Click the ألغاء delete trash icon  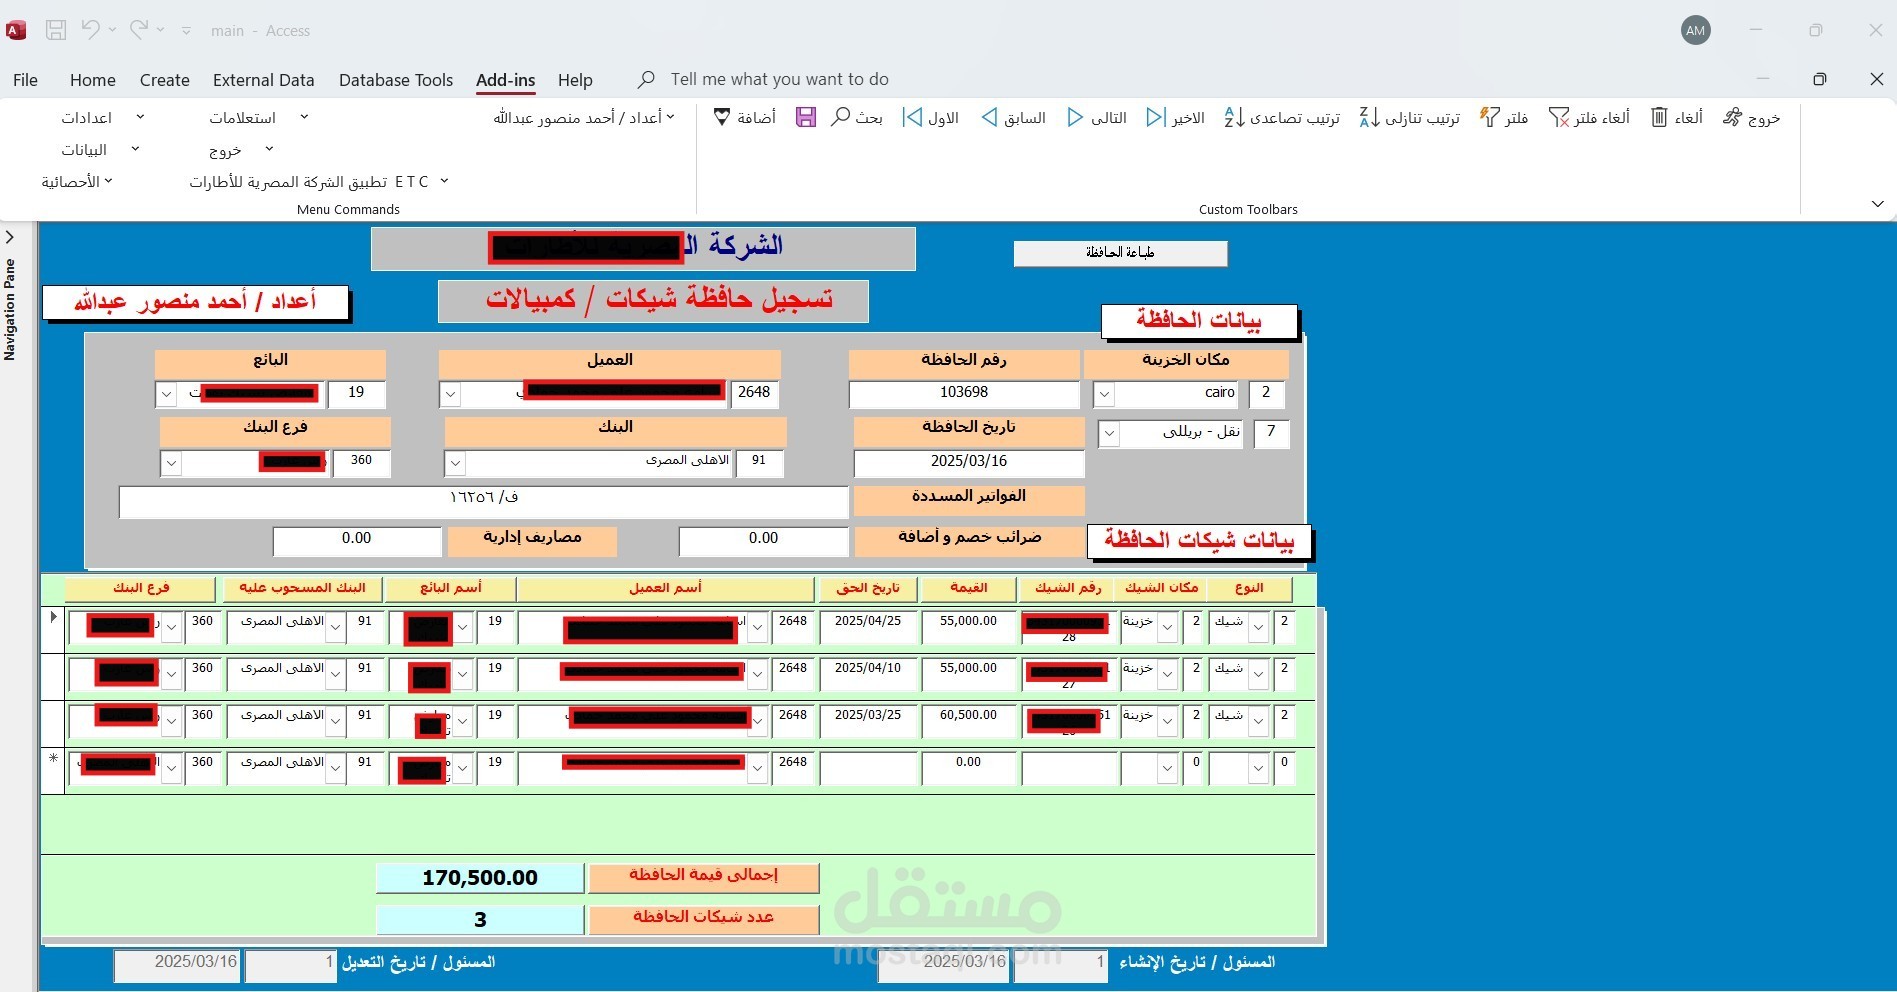[1659, 118]
